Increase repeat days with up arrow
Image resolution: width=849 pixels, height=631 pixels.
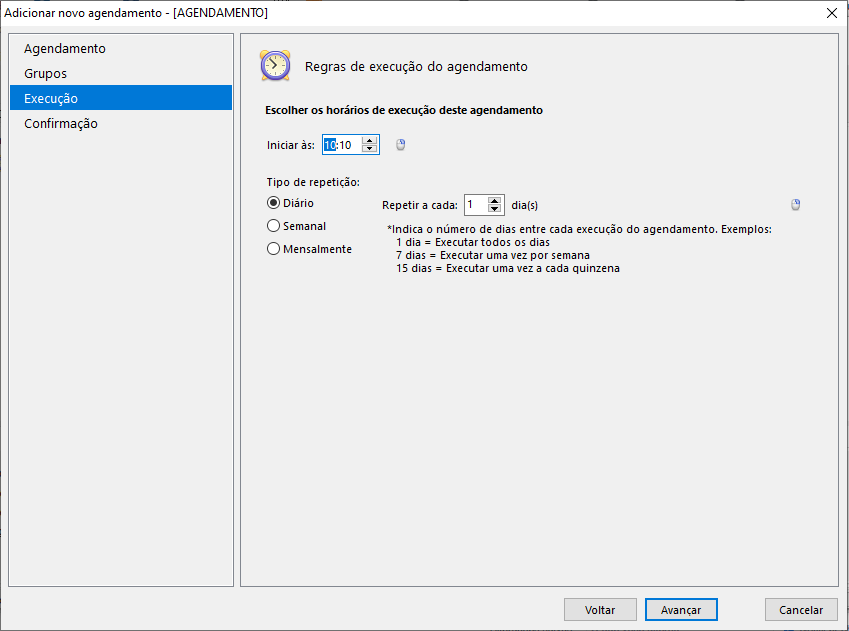pyautogui.click(x=494, y=201)
